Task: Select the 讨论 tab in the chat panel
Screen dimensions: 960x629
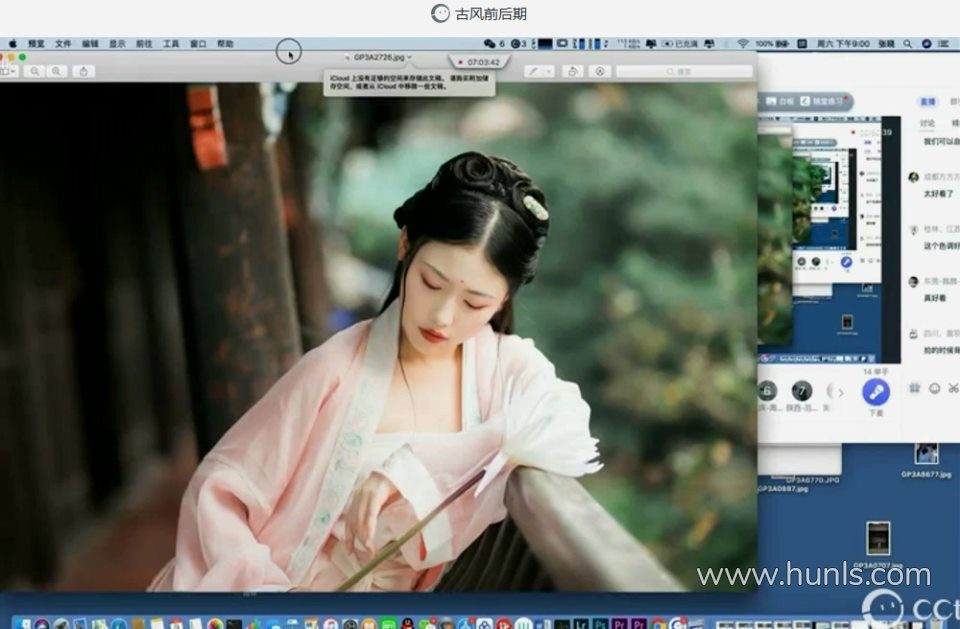Action: 928,123
